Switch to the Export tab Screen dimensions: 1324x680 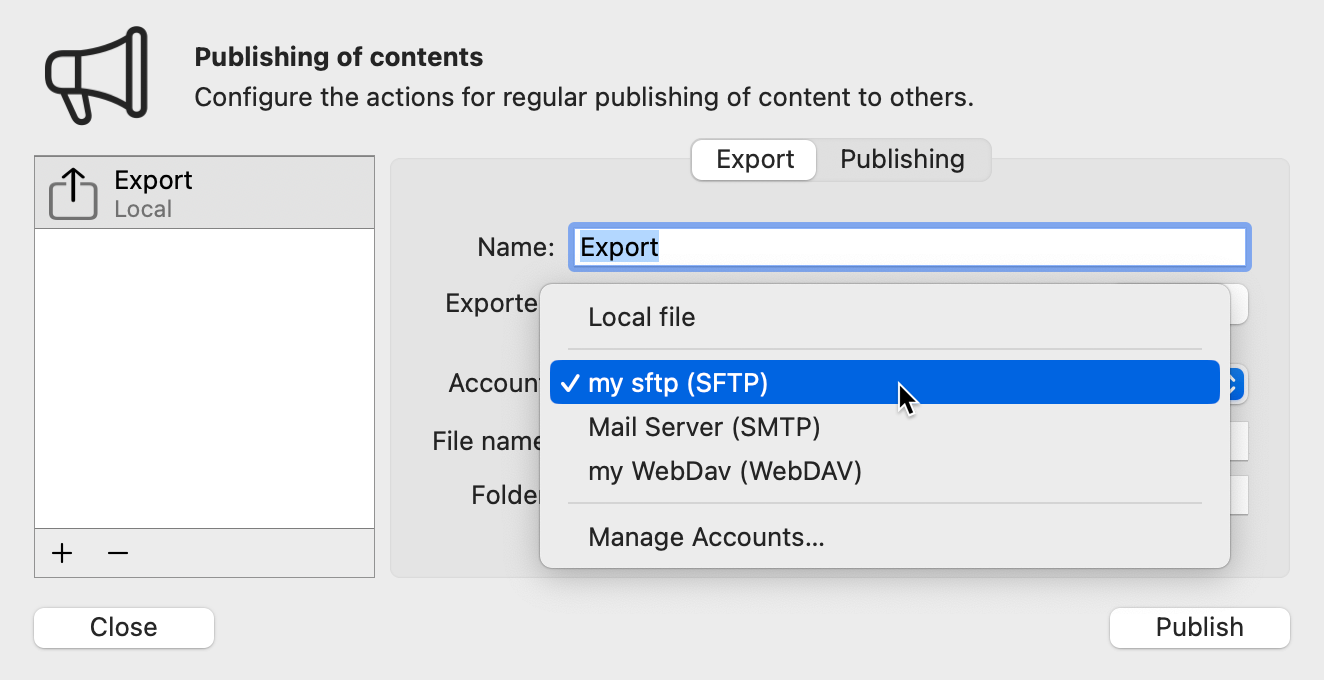(x=753, y=159)
